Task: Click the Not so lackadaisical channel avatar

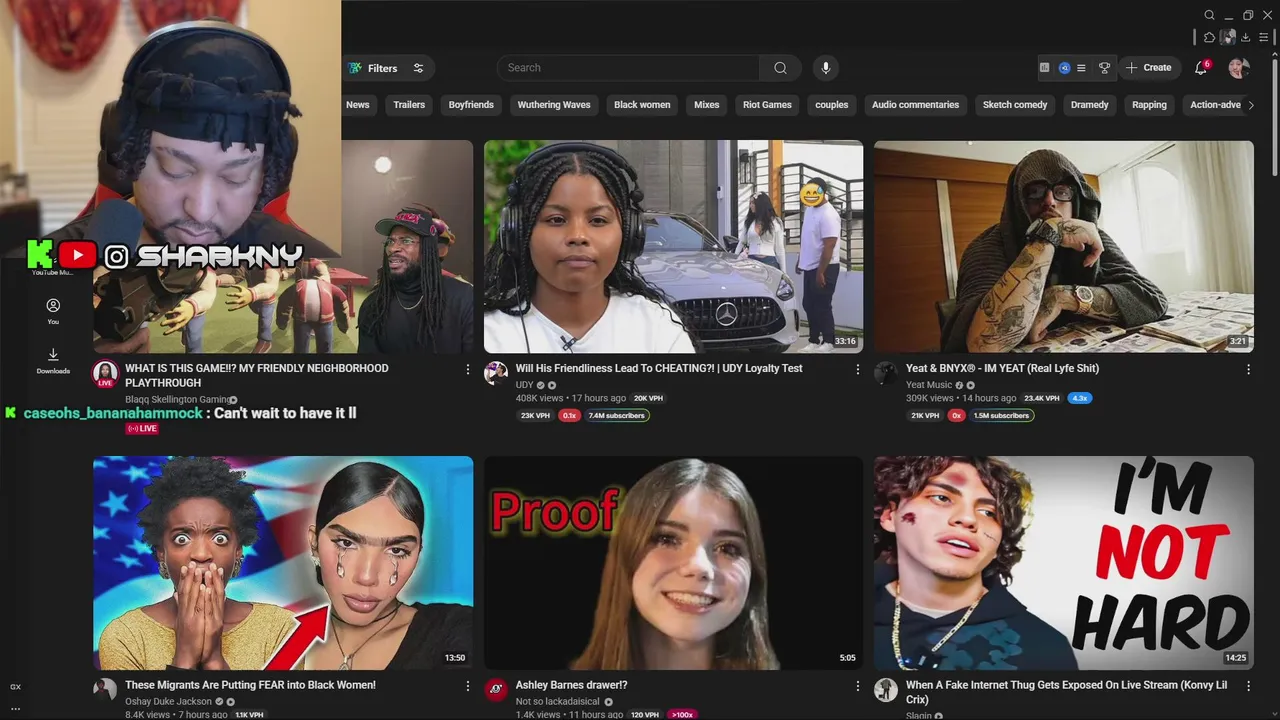Action: click(496, 690)
